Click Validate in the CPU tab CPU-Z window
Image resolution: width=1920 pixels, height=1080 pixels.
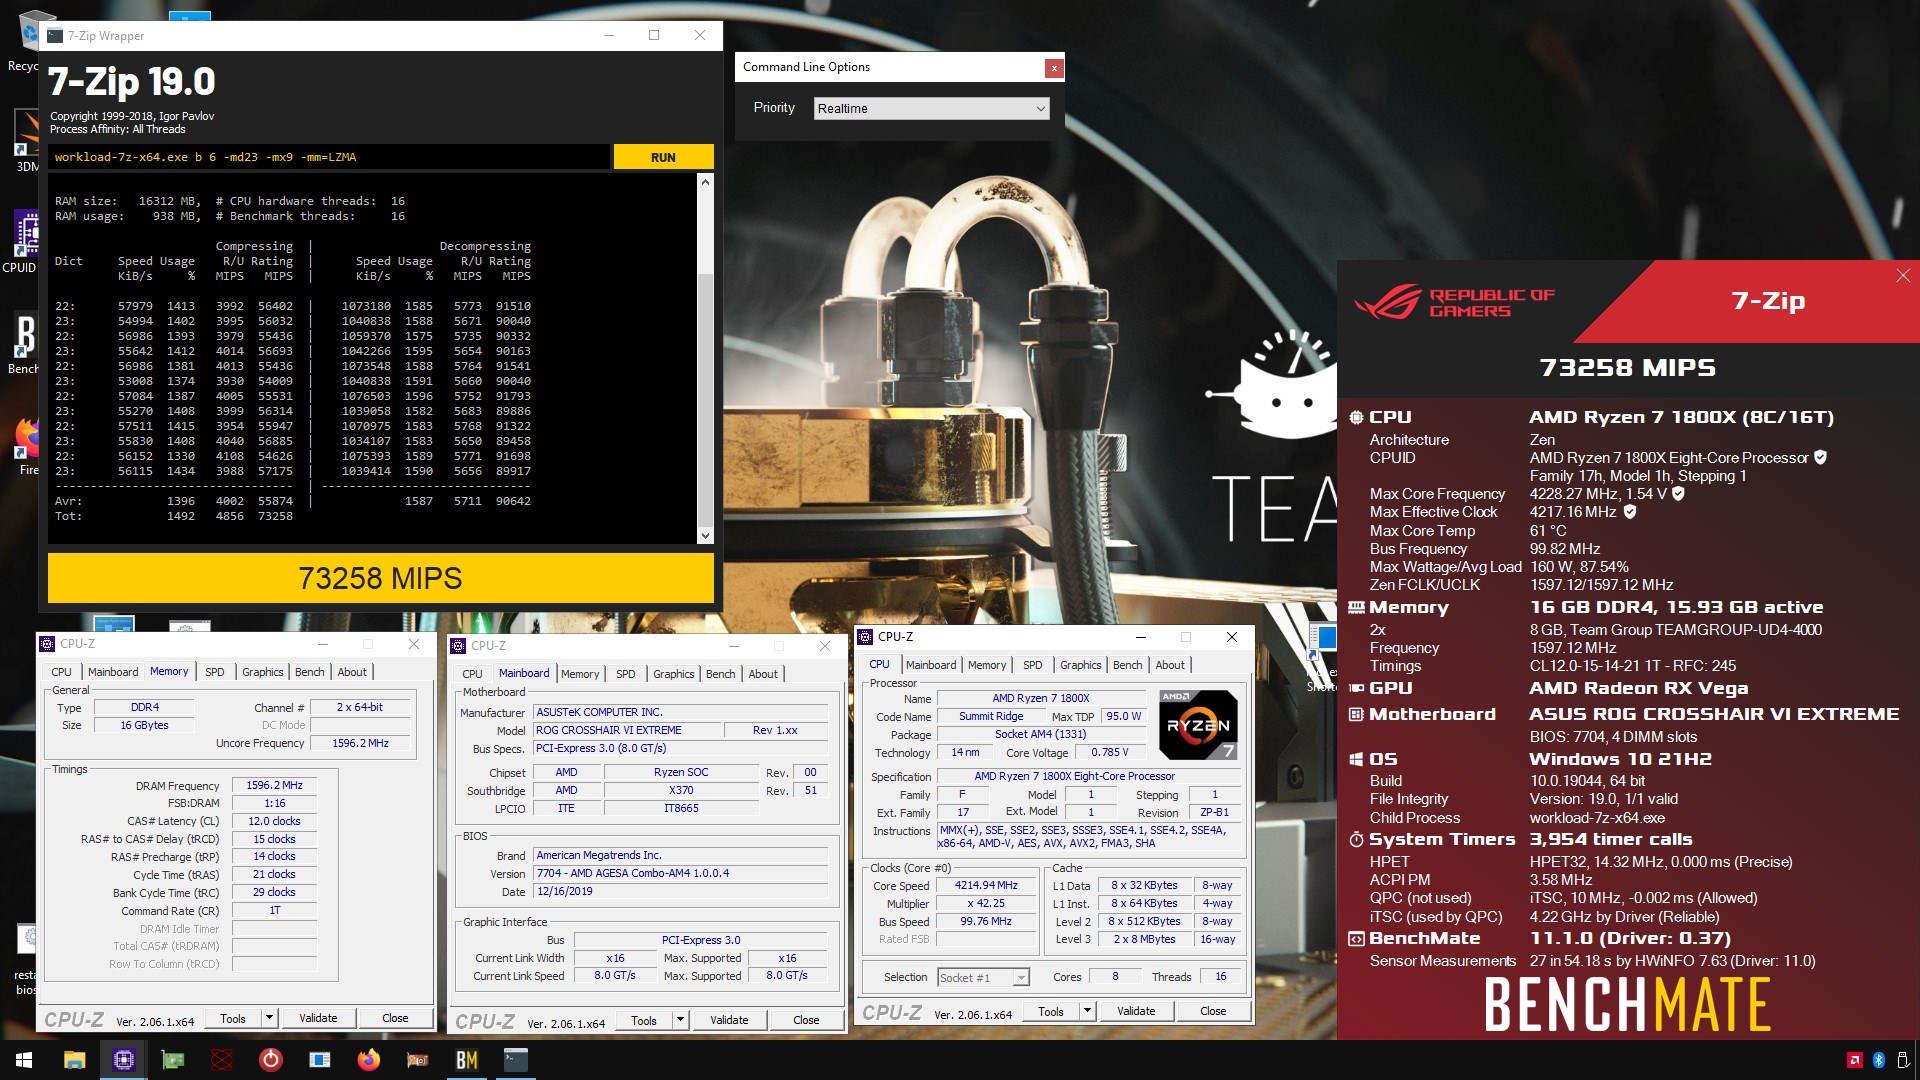(x=1136, y=1011)
